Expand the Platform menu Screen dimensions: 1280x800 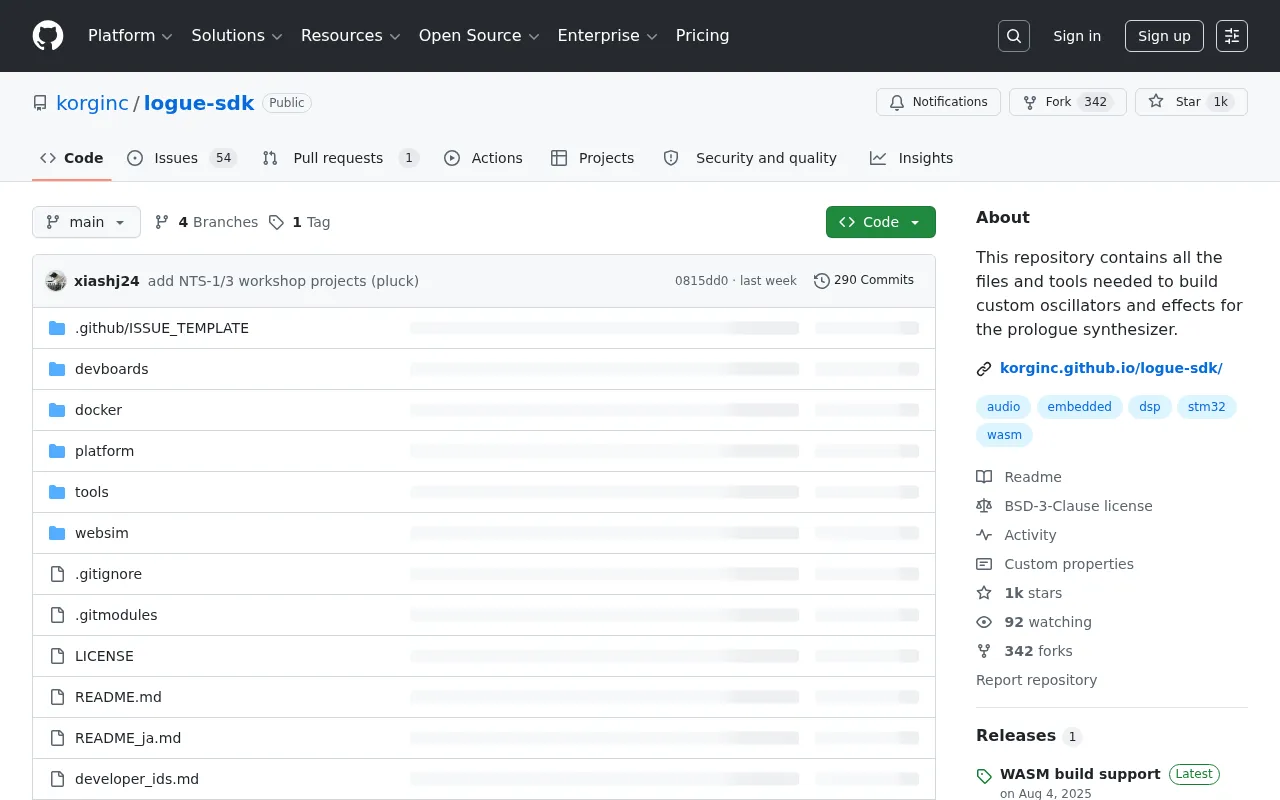pos(130,36)
